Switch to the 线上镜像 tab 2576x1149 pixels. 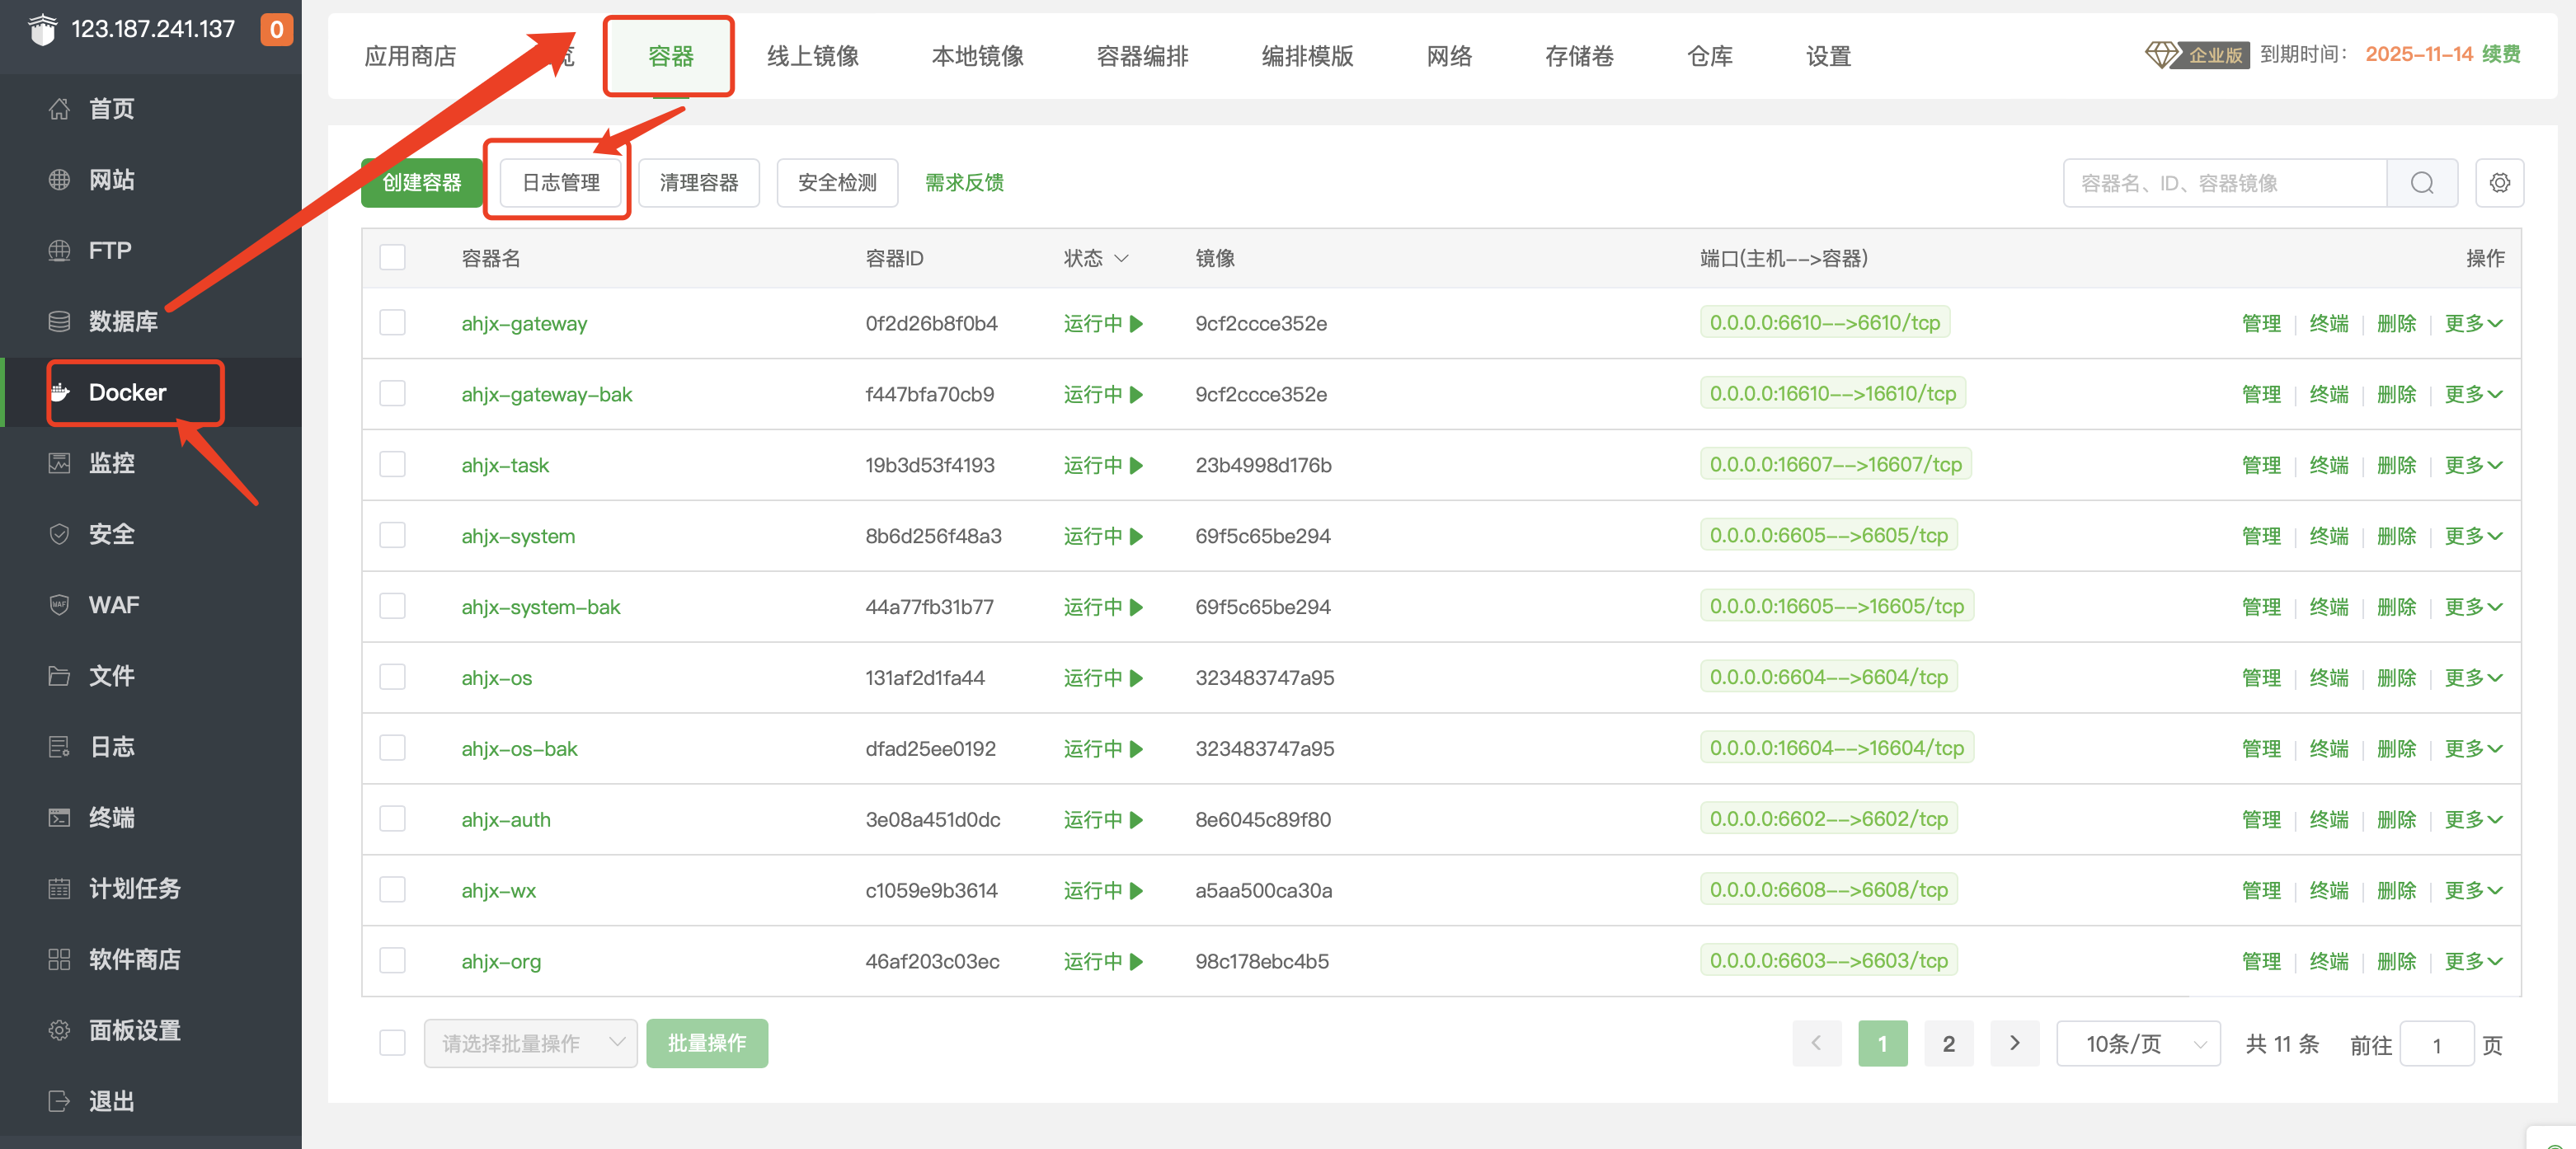click(813, 57)
